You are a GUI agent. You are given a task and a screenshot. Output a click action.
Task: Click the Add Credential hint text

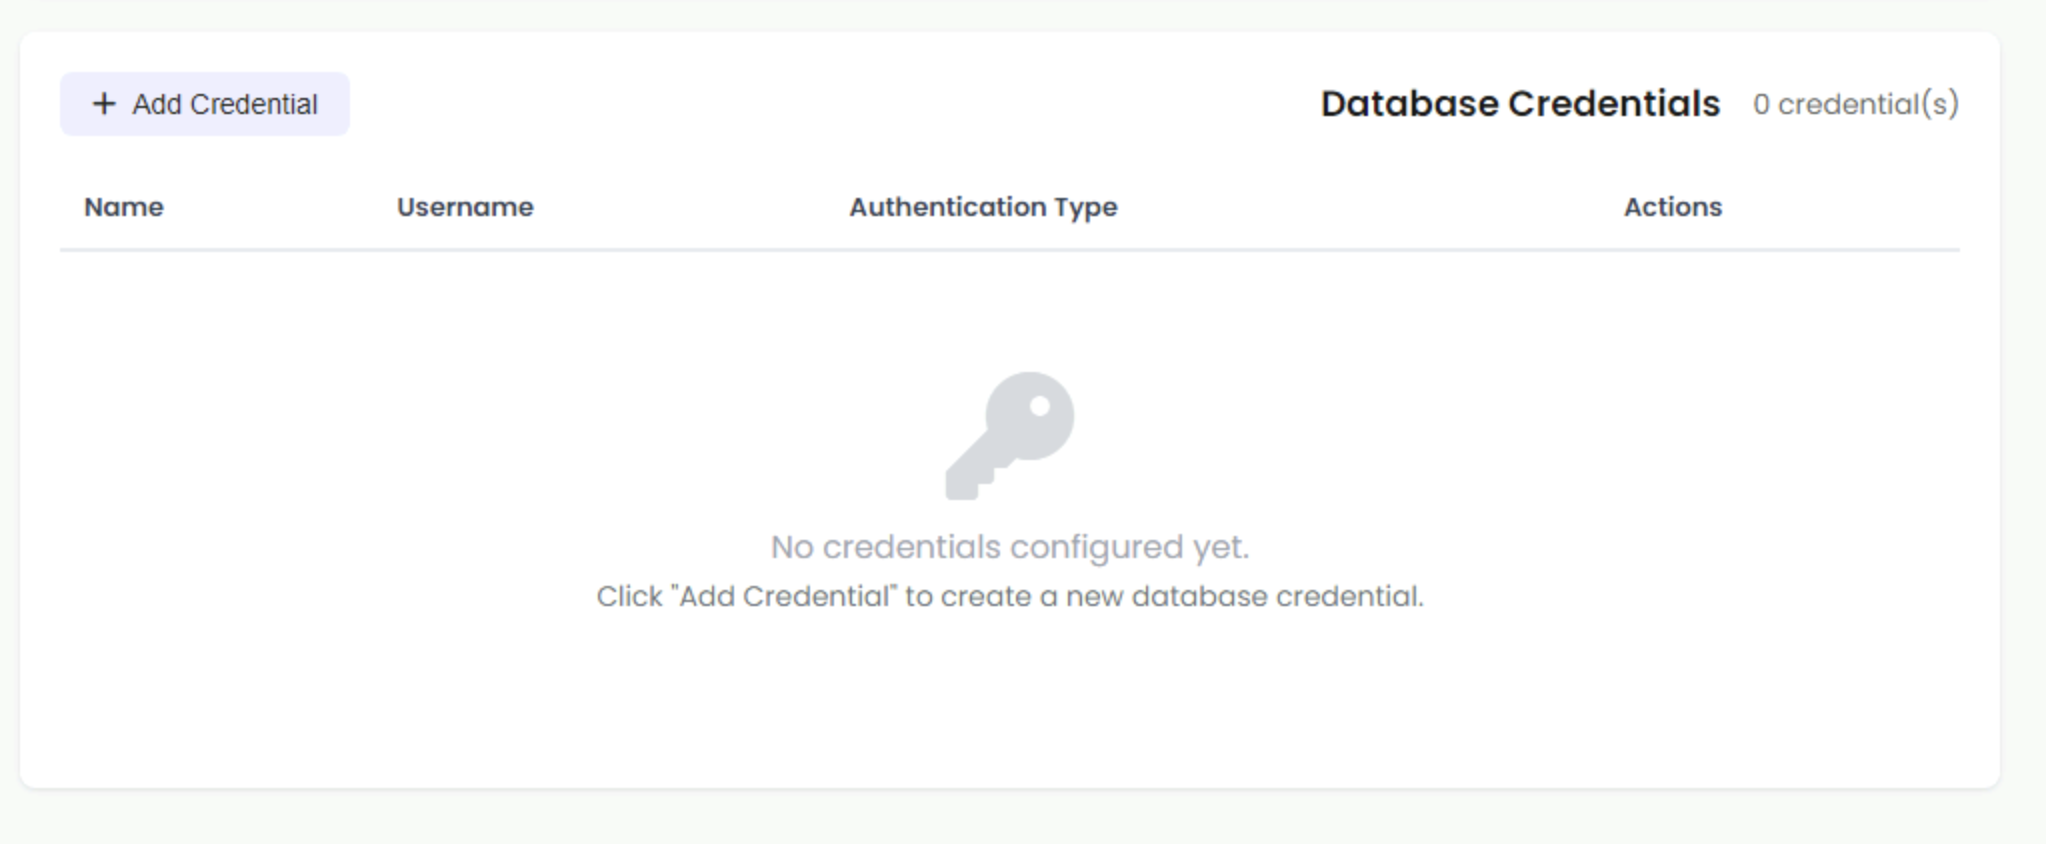[1012, 598]
